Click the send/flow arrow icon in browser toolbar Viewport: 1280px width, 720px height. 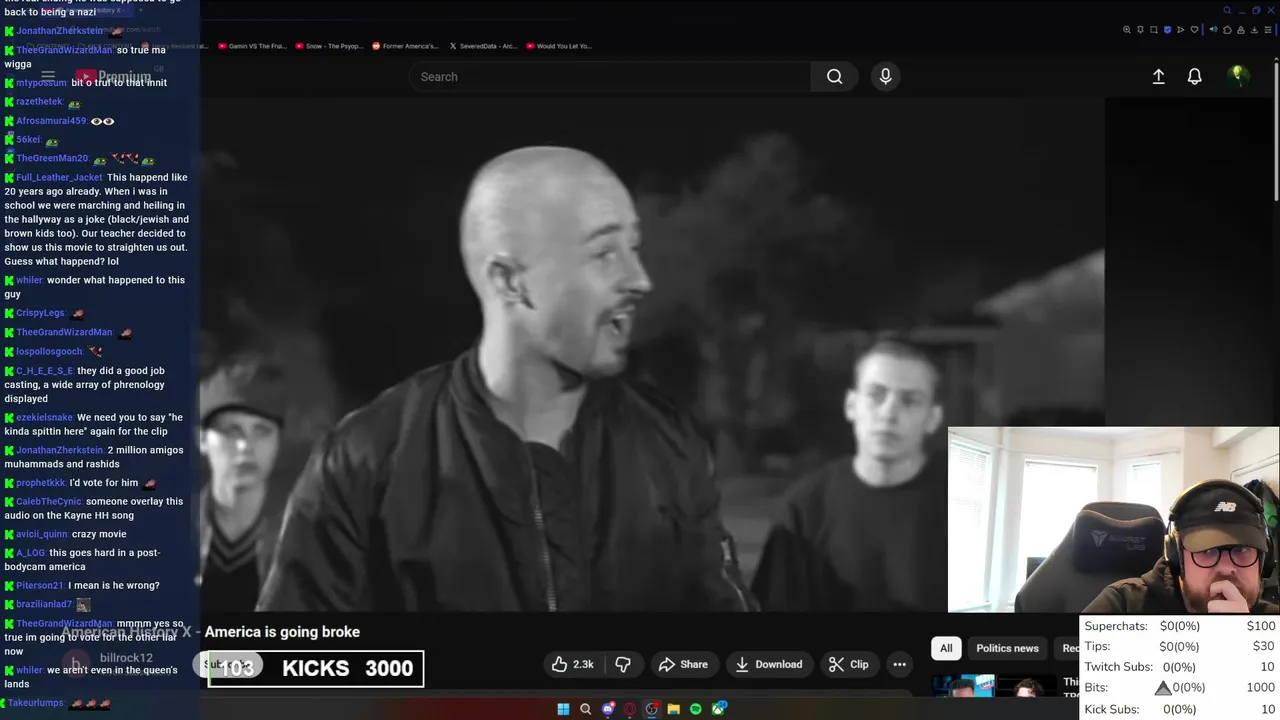point(1181,29)
